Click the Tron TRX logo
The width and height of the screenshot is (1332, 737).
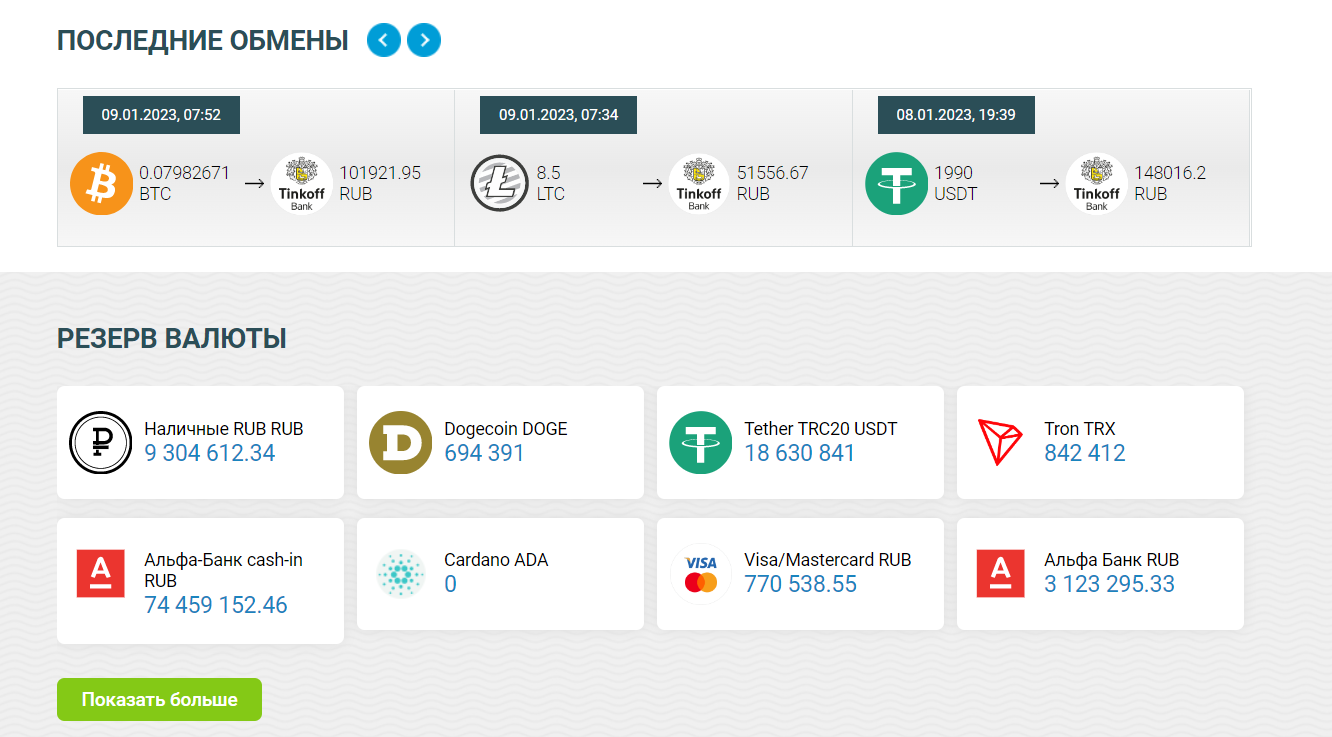(1000, 442)
